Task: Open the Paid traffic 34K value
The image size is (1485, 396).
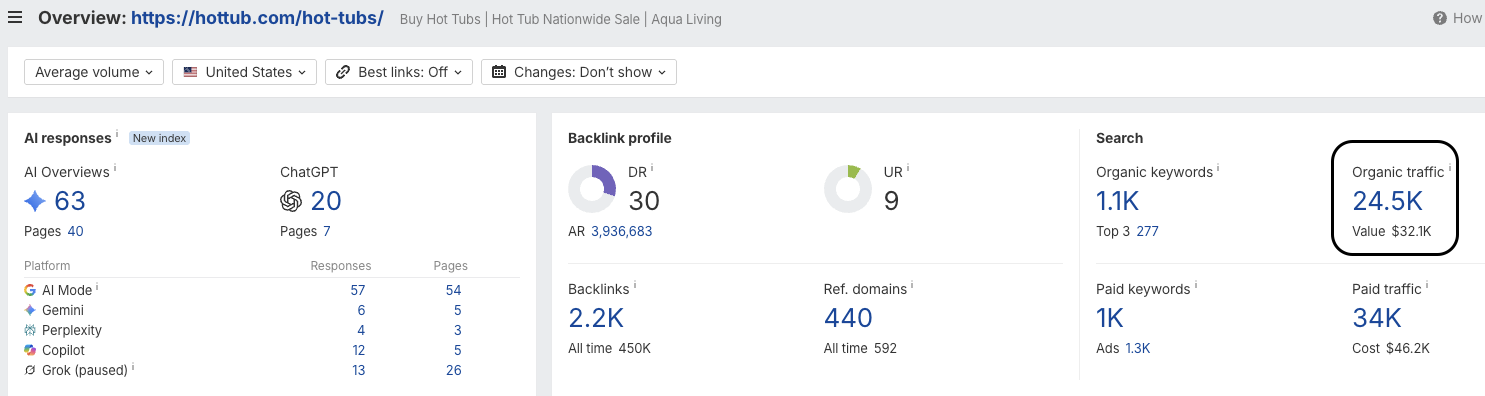Action: pyautogui.click(x=1377, y=318)
